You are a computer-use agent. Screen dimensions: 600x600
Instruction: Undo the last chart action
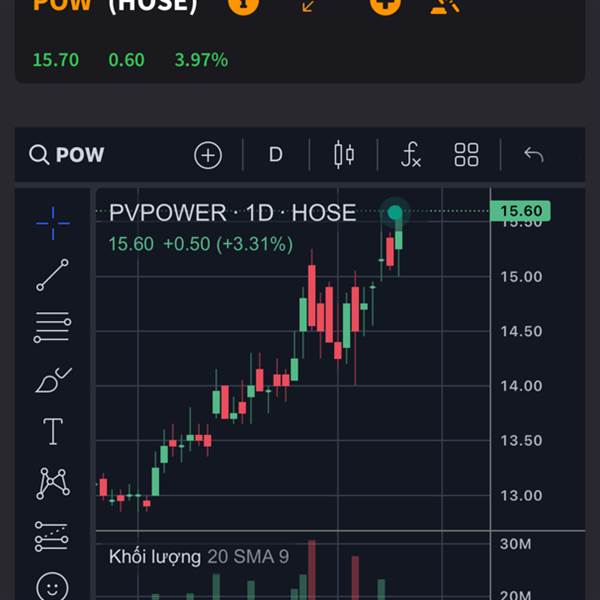pyautogui.click(x=534, y=155)
